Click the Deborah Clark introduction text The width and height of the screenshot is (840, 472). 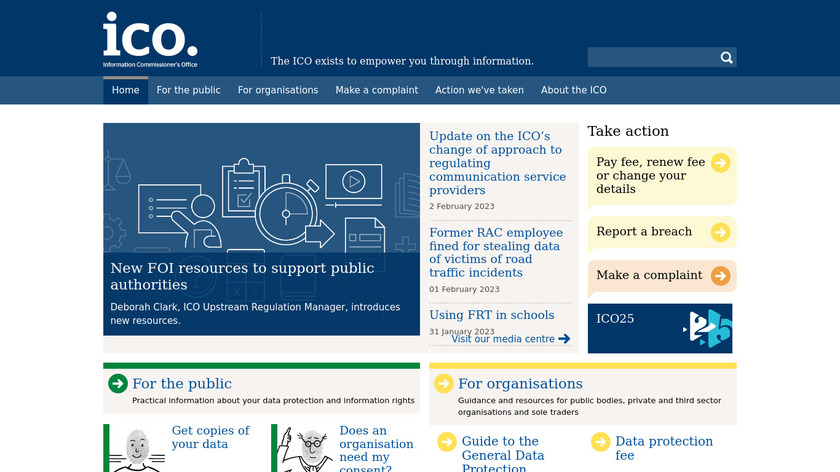coord(255,313)
